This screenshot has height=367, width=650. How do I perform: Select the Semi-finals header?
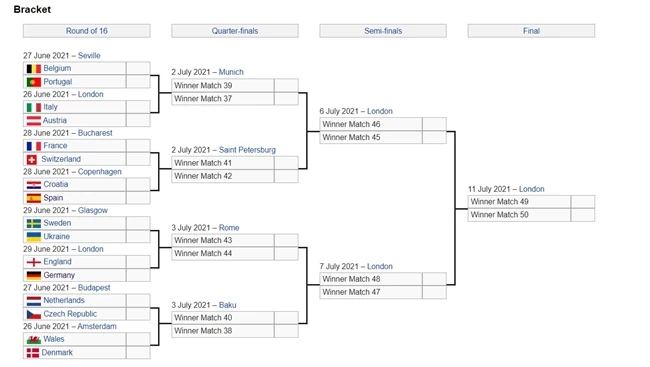point(383,31)
